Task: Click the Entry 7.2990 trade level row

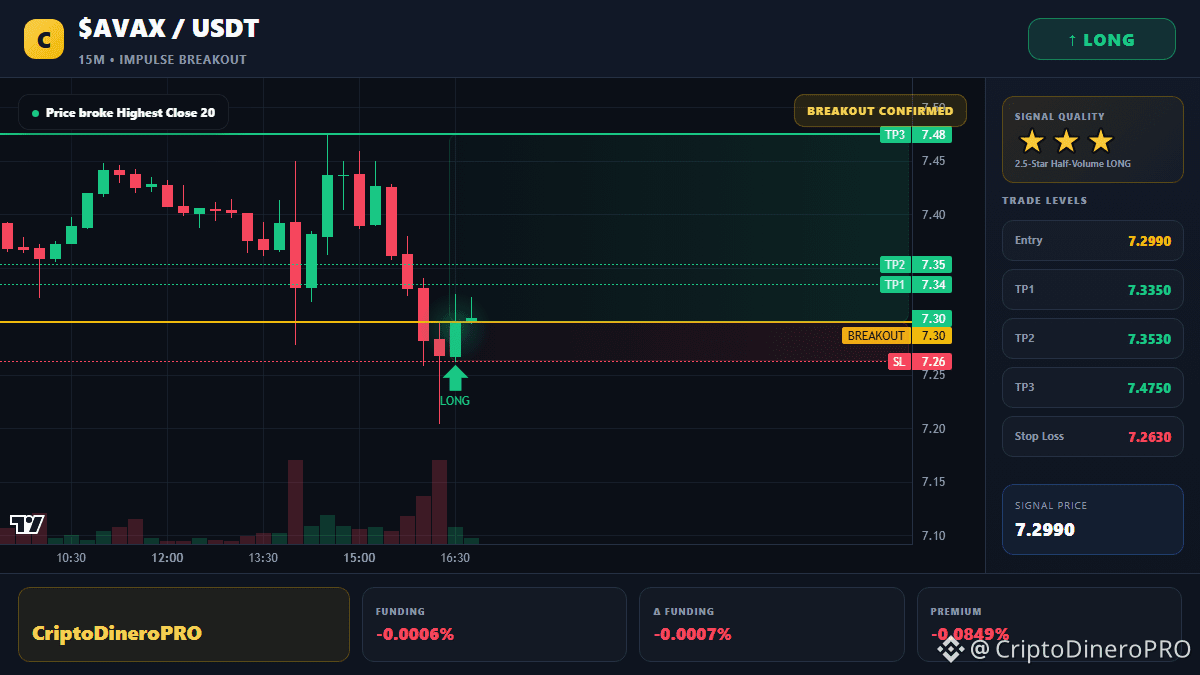Action: point(1093,240)
